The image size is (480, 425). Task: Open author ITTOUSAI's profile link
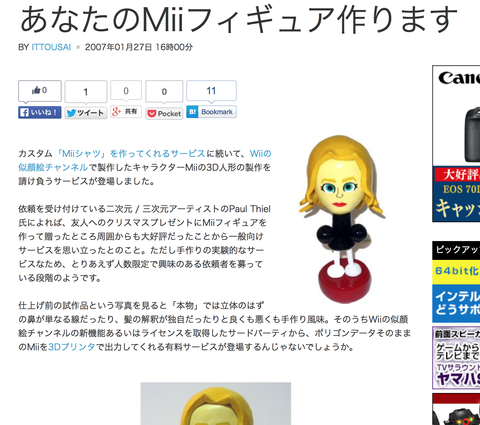[51, 47]
